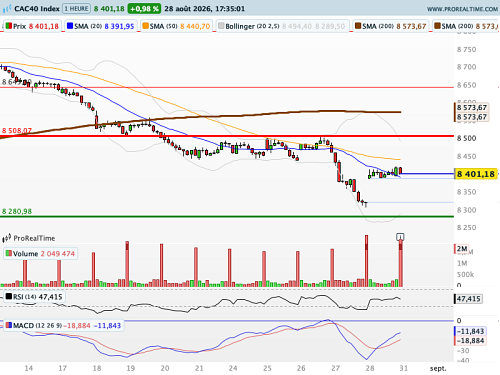Viewport: 500px width, 375px height.
Task: Click the MACD indicator color swatch
Action: point(9,325)
